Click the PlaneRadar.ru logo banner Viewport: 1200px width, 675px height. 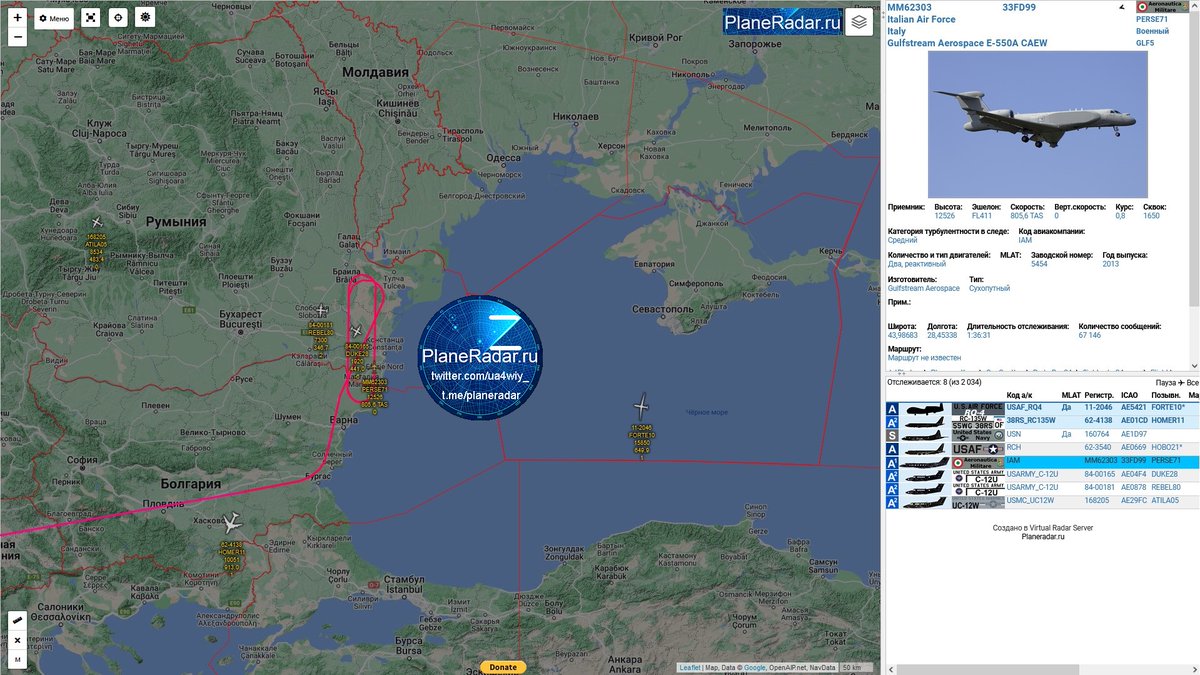783,22
